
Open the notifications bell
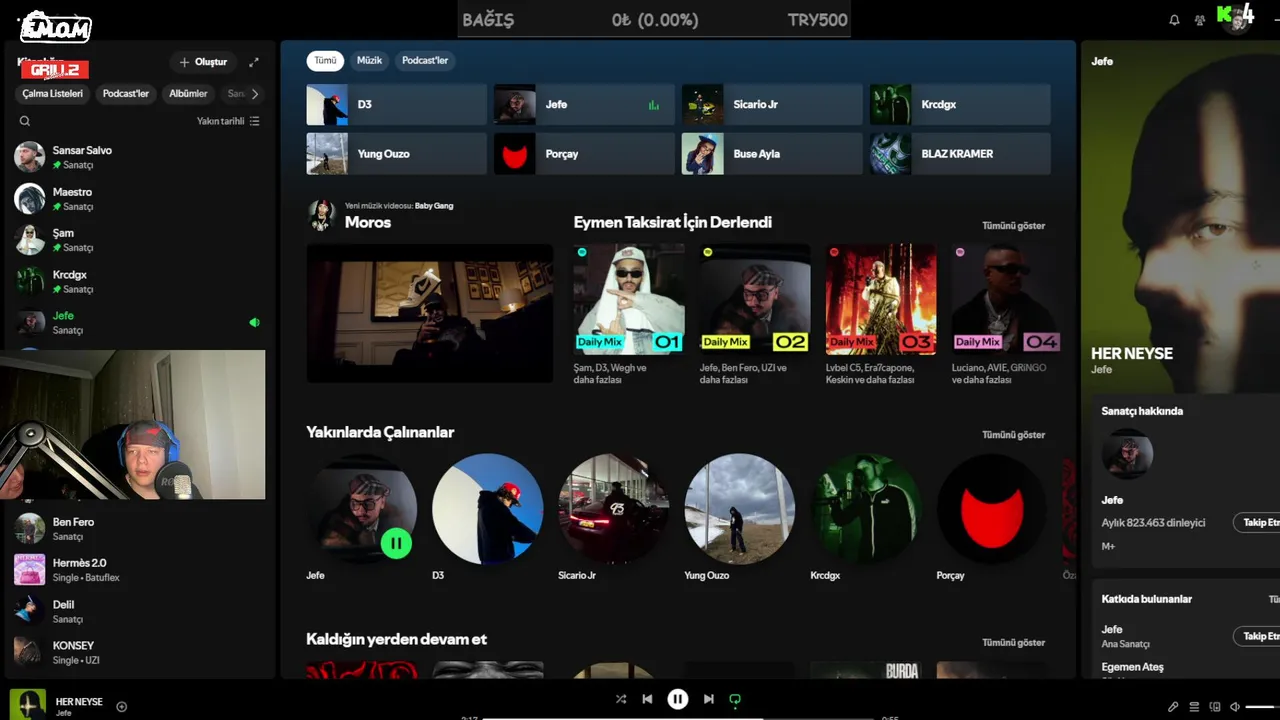(1174, 20)
